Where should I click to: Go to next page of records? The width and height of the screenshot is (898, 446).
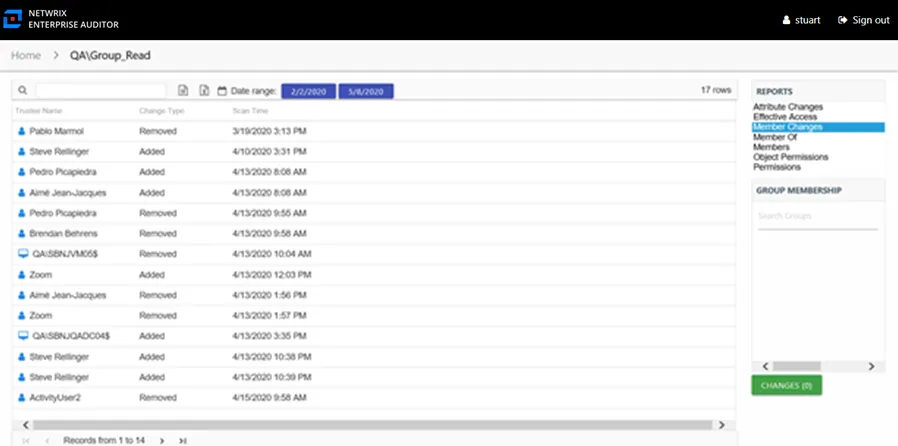point(162,440)
